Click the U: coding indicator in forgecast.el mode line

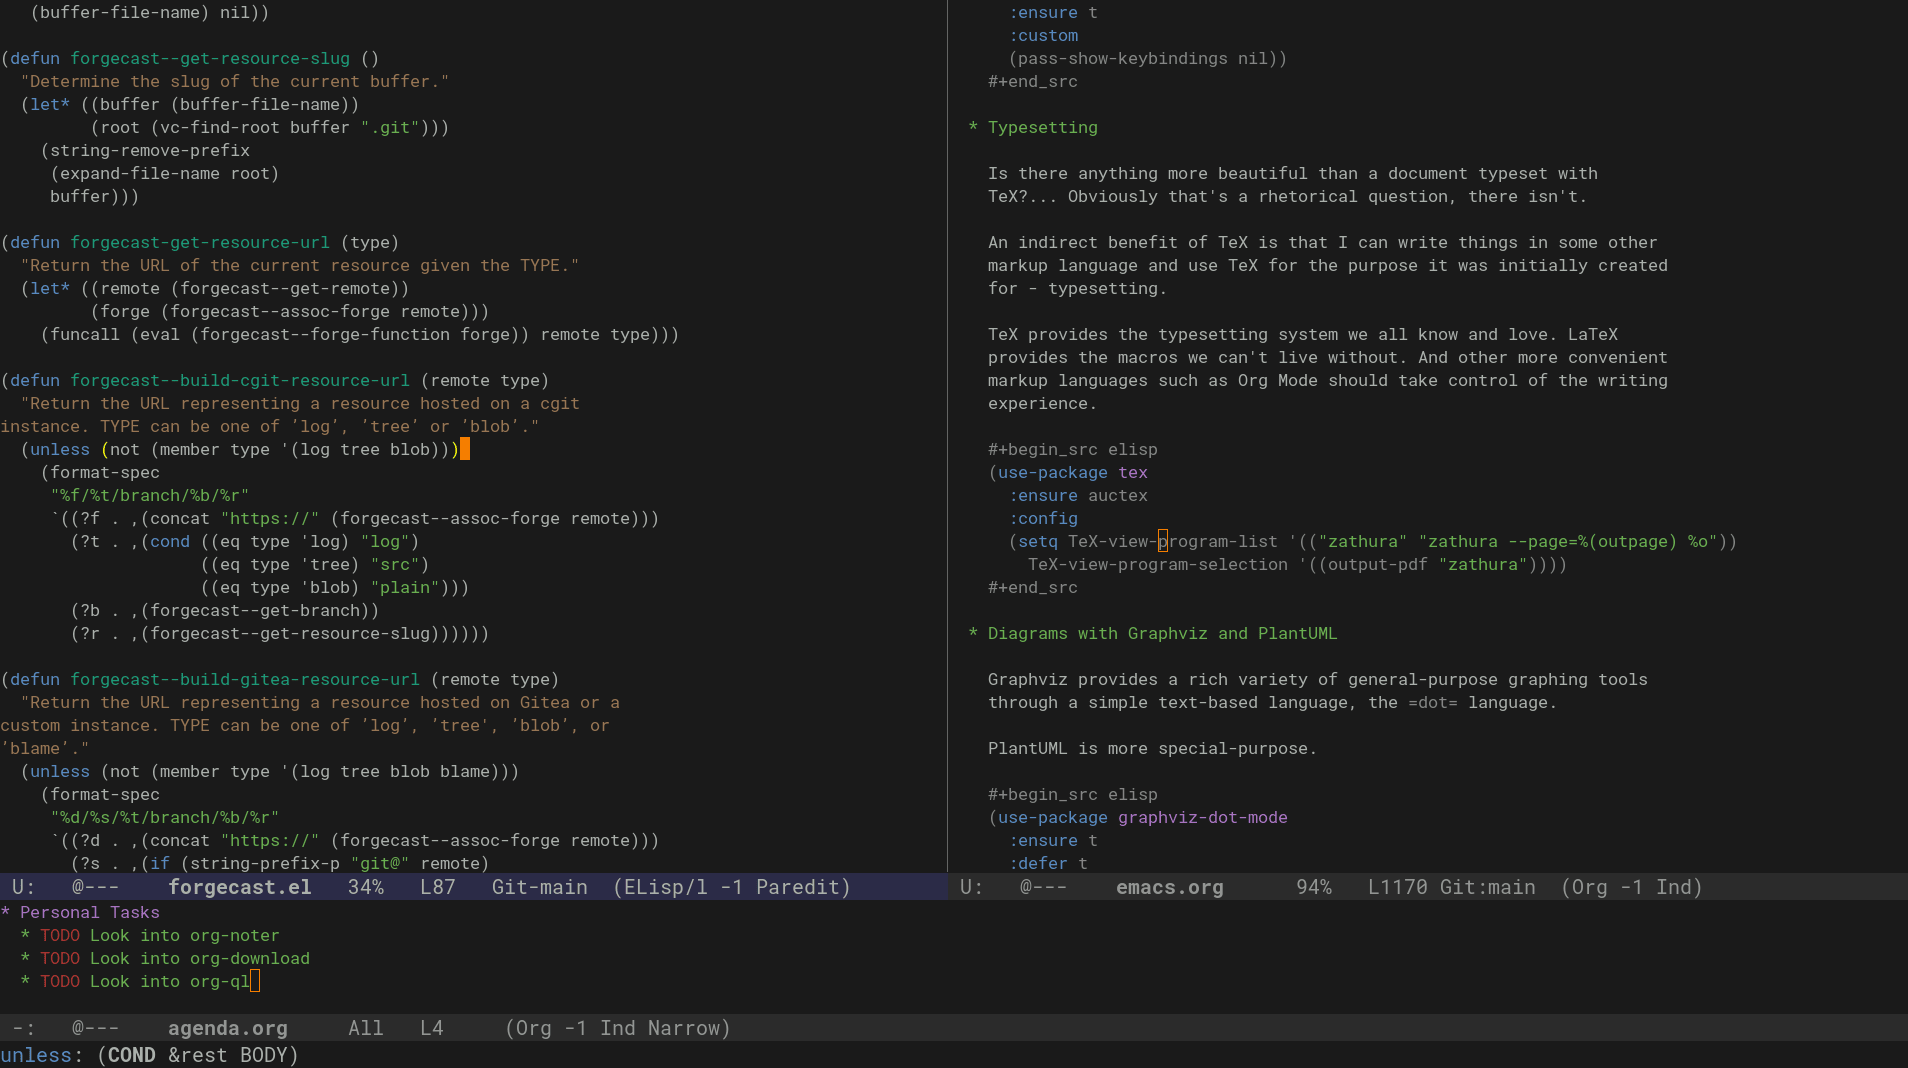coord(24,887)
